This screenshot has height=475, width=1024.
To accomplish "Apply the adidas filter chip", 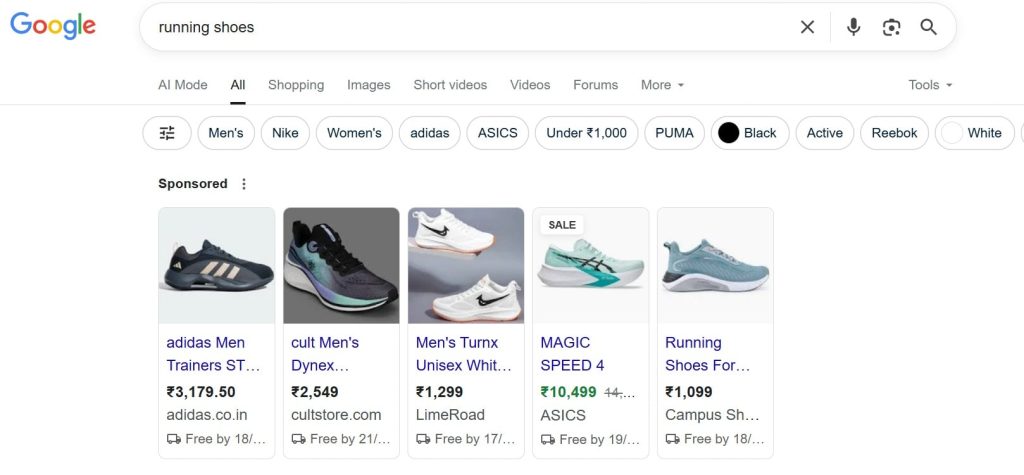I will pyautogui.click(x=430, y=133).
